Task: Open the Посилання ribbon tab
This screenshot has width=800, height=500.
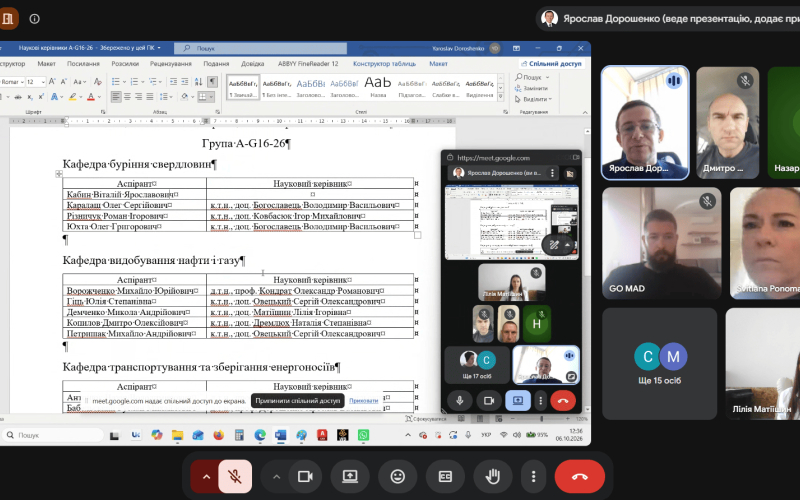Action: click(x=83, y=64)
